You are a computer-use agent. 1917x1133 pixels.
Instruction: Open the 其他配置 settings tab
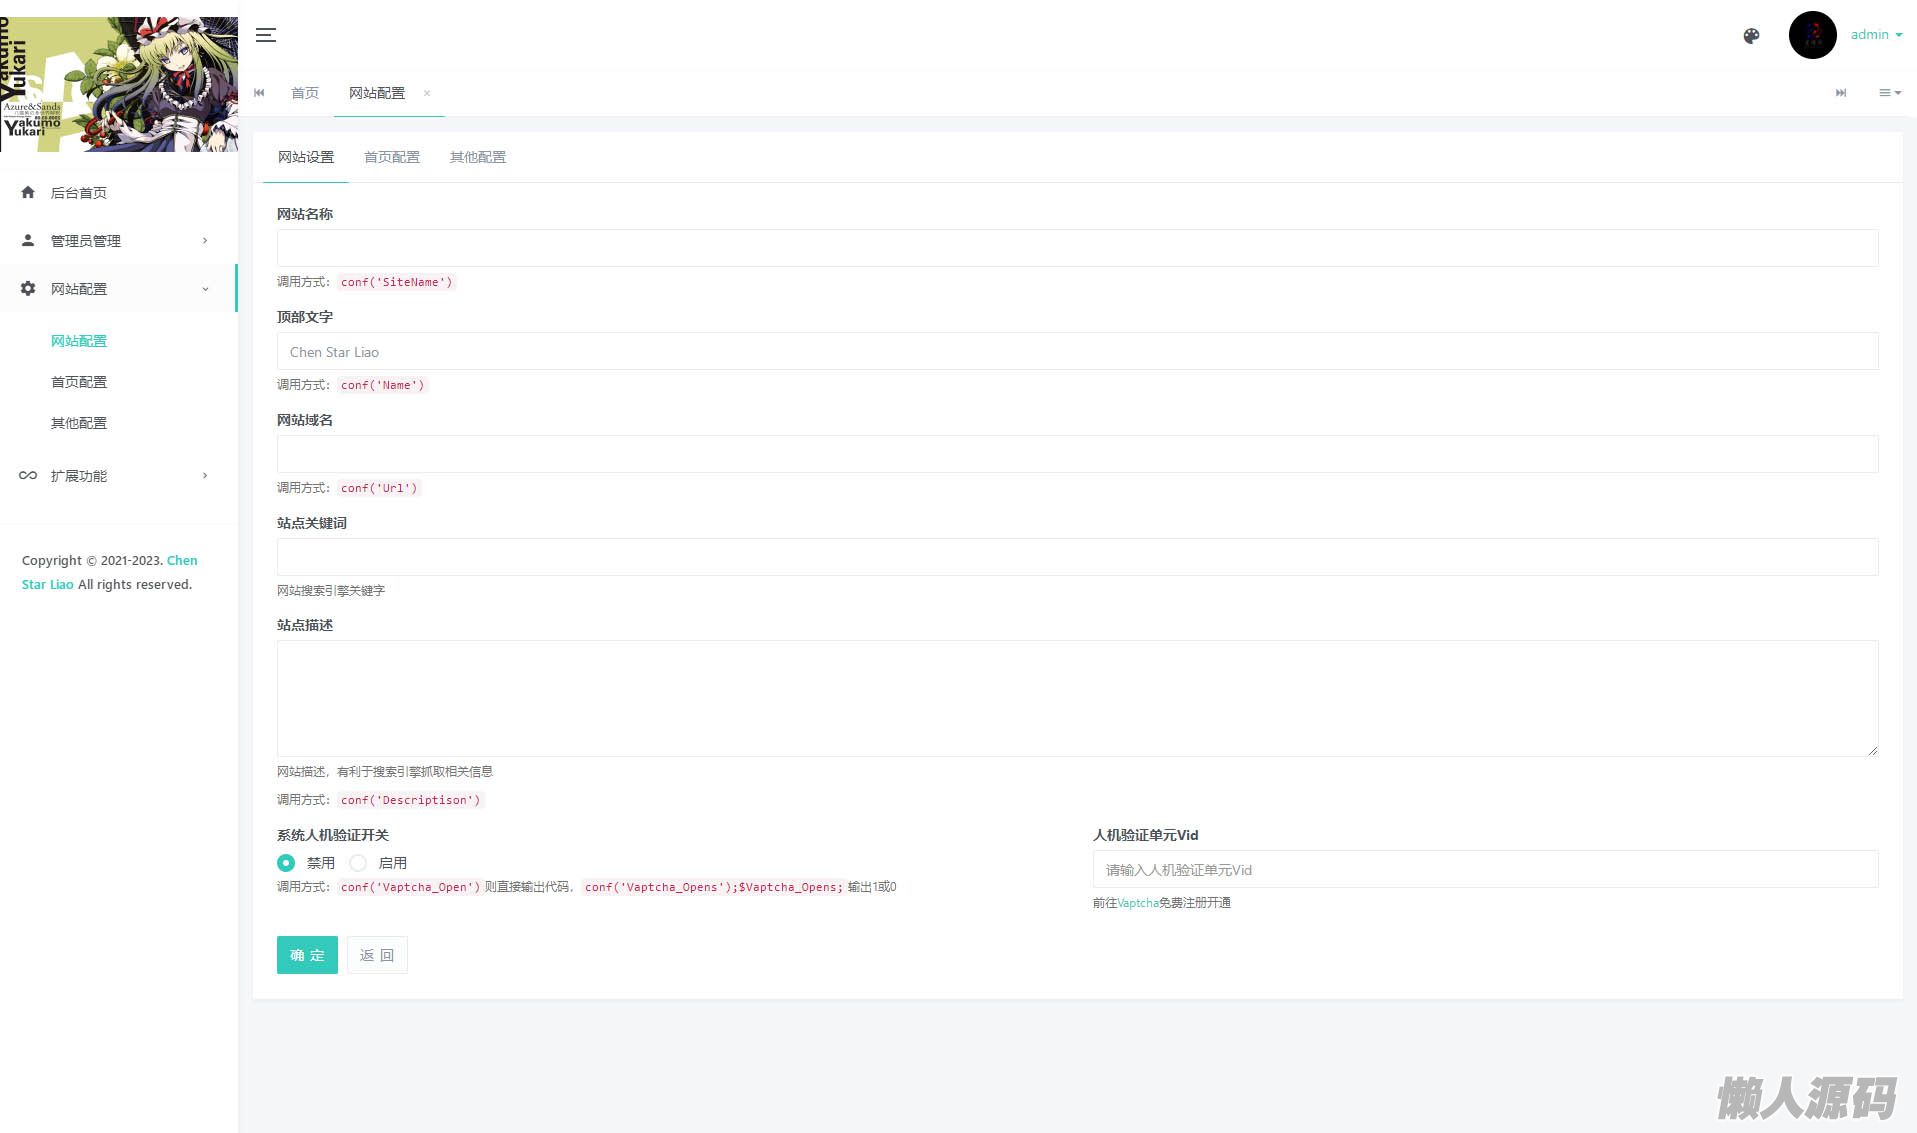(x=478, y=157)
